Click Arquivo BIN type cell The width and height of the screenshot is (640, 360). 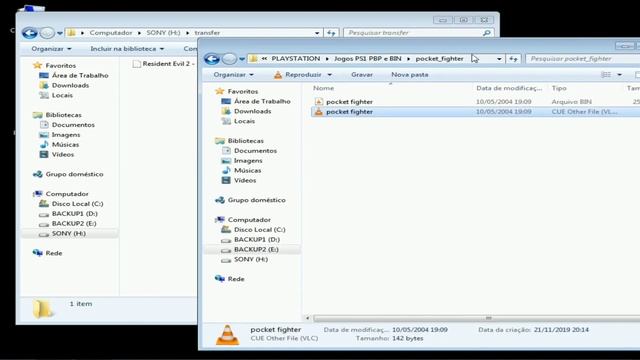[x=571, y=102]
